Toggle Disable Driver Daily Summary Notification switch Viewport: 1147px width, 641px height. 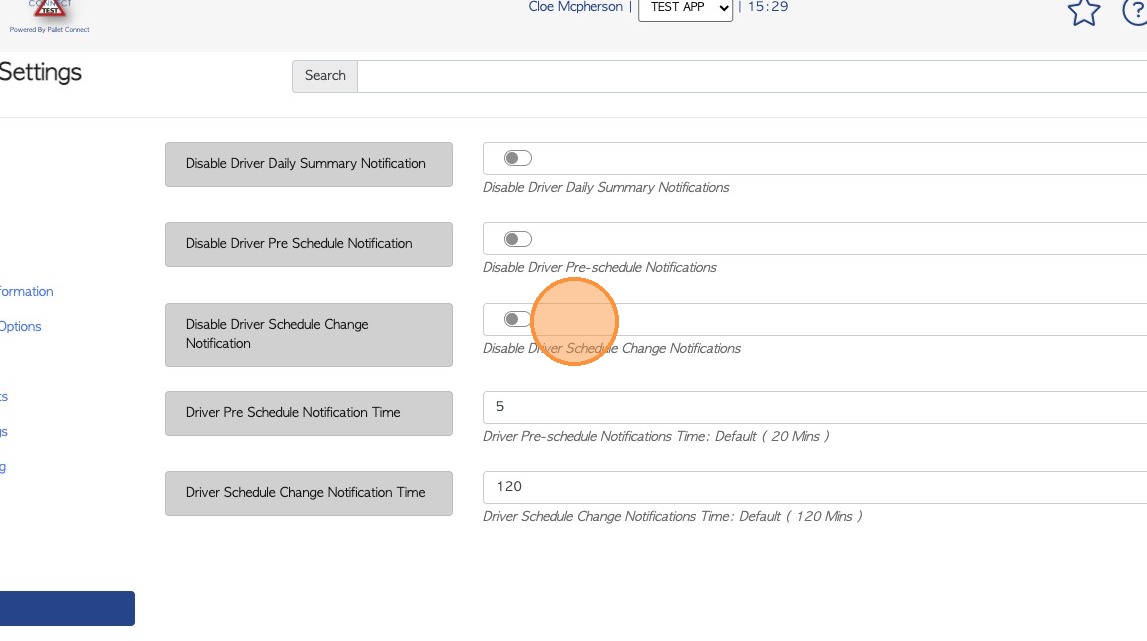click(517, 158)
